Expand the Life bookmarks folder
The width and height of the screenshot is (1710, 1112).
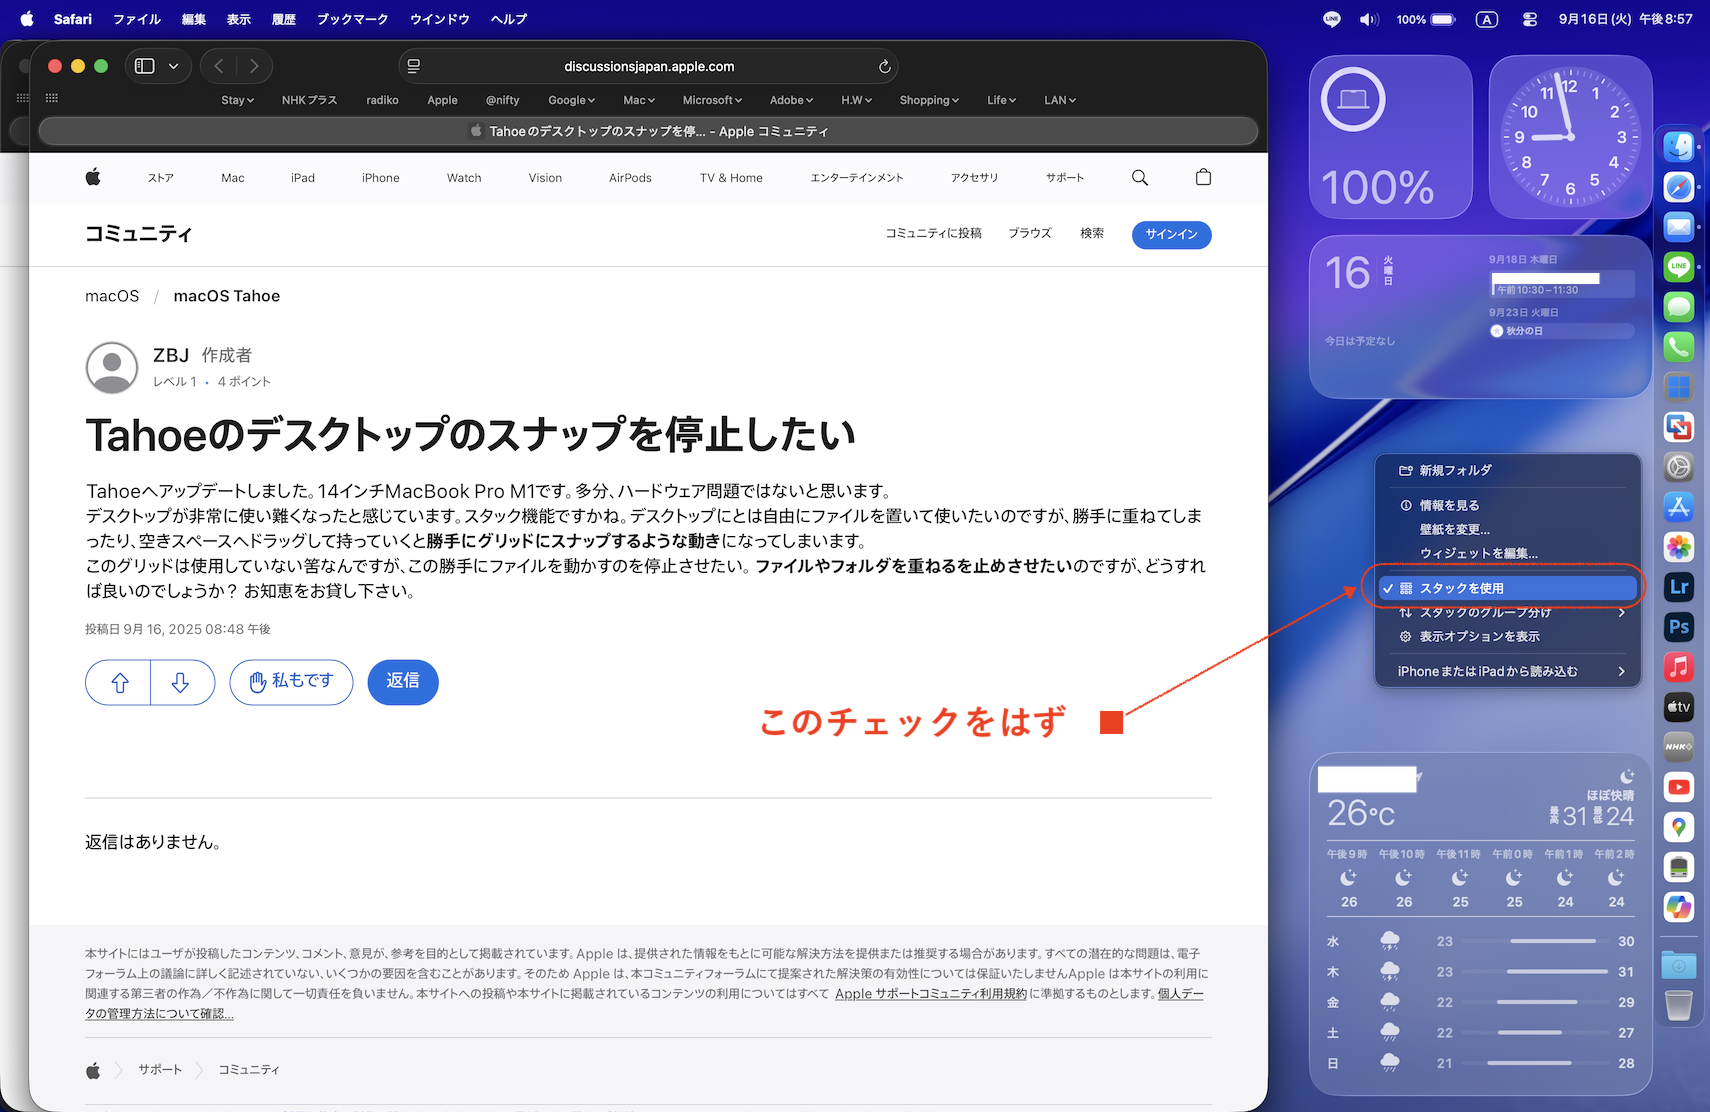tap(1002, 100)
